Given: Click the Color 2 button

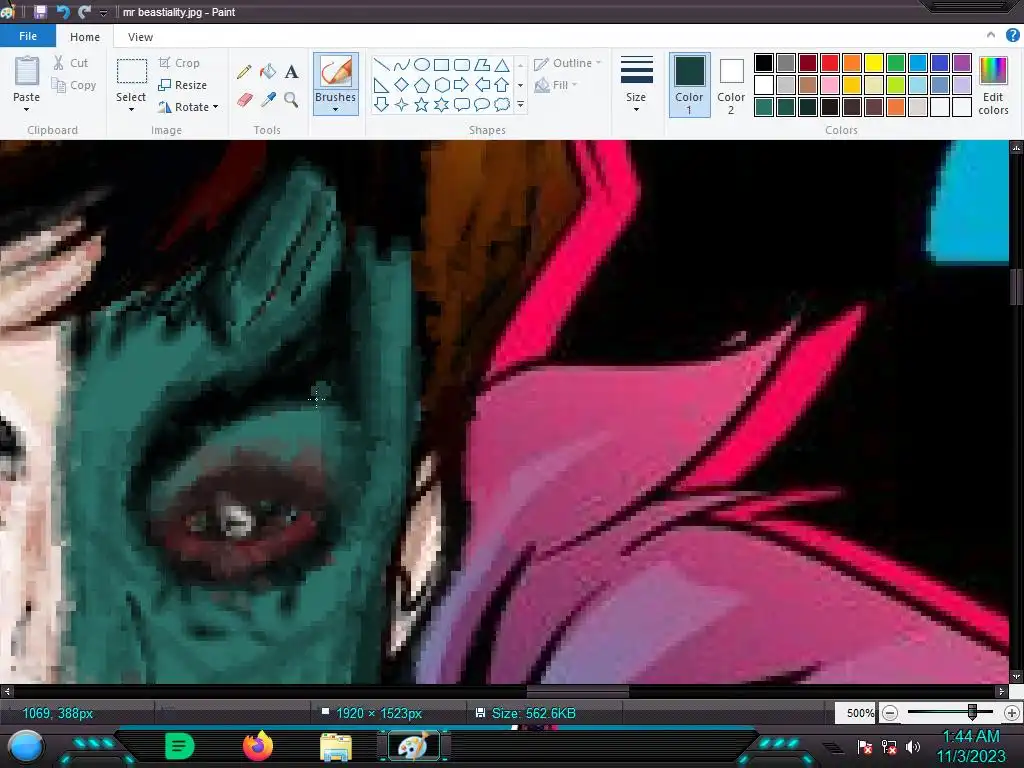Looking at the screenshot, I should click(x=731, y=85).
